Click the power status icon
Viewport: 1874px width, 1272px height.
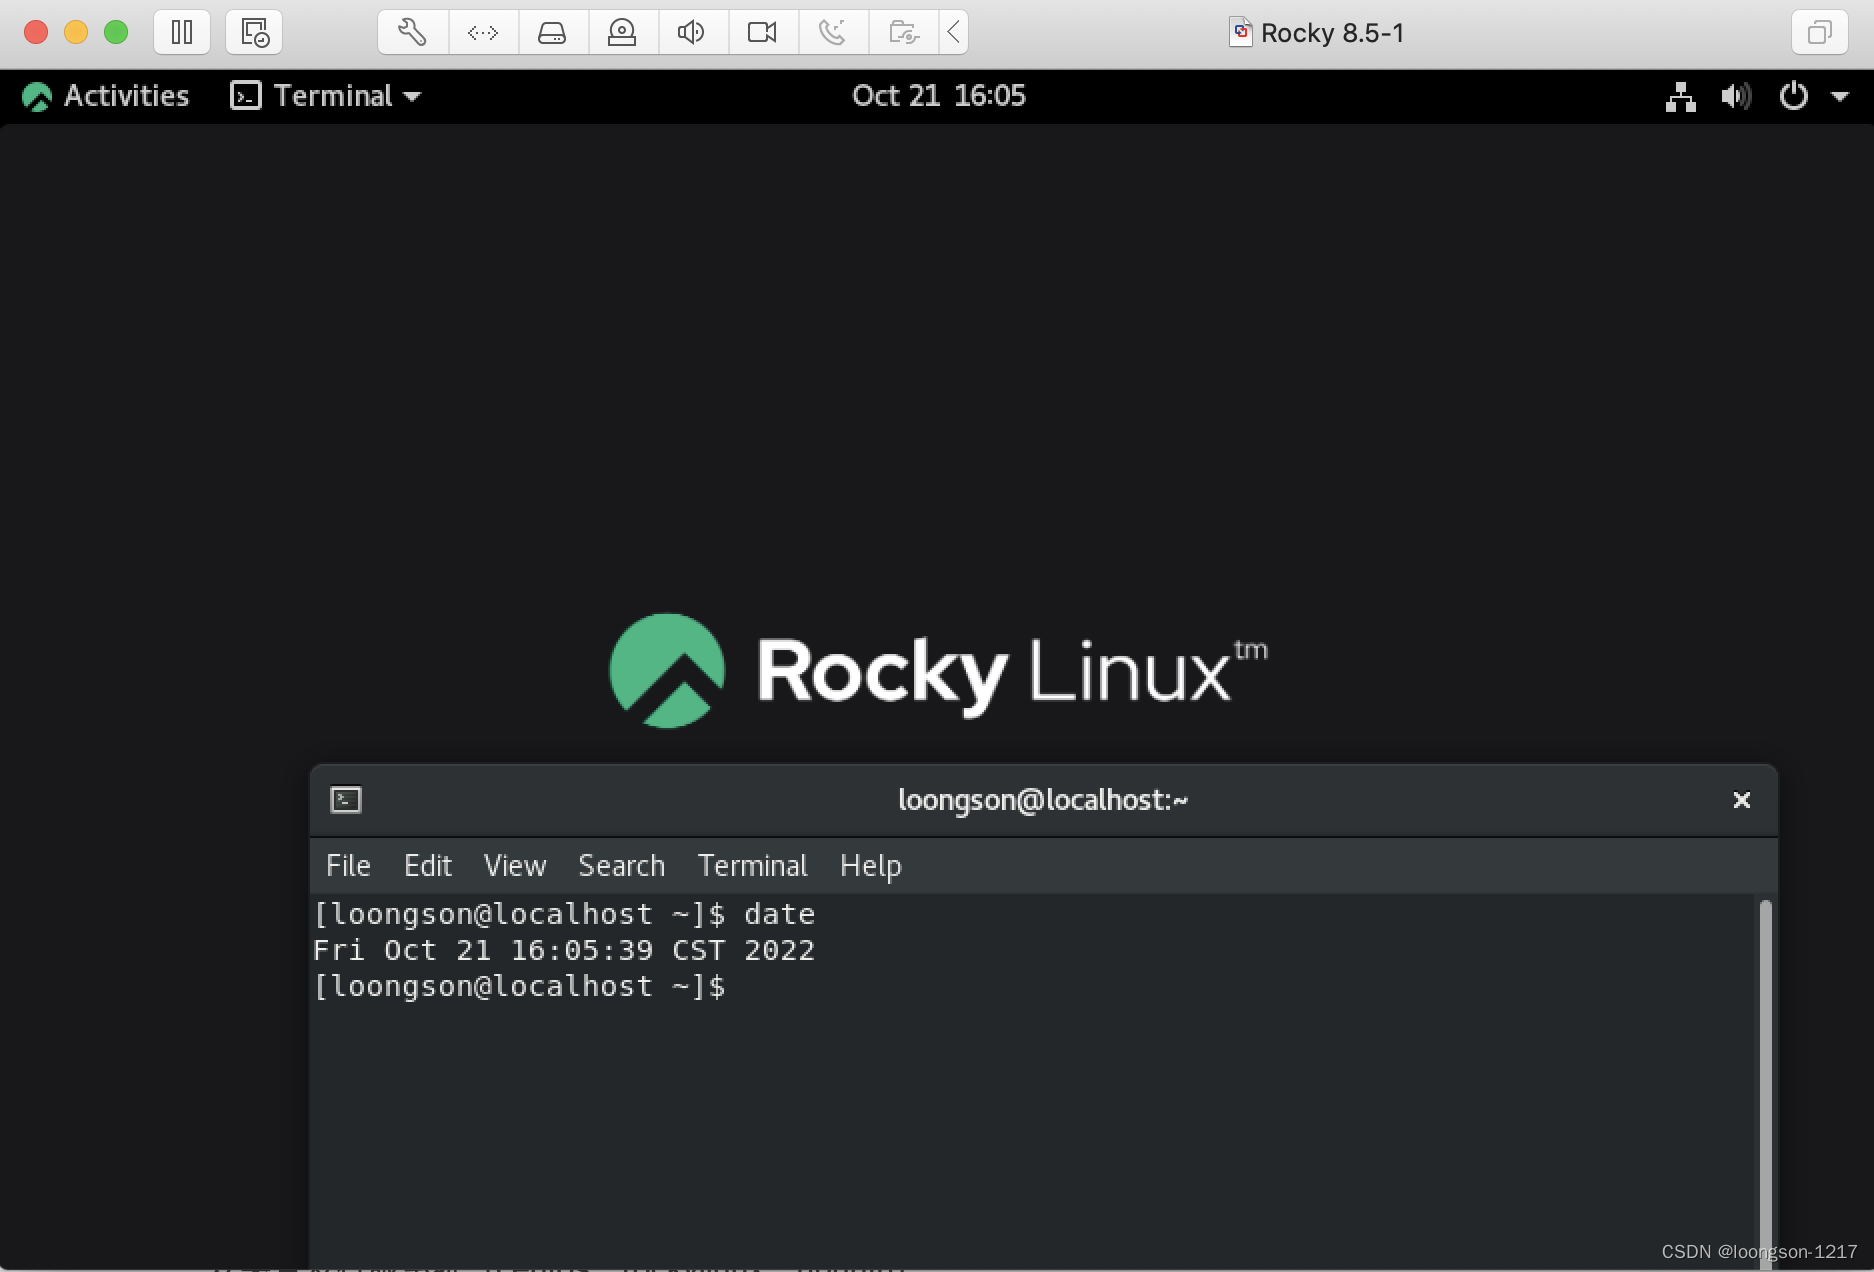point(1794,96)
